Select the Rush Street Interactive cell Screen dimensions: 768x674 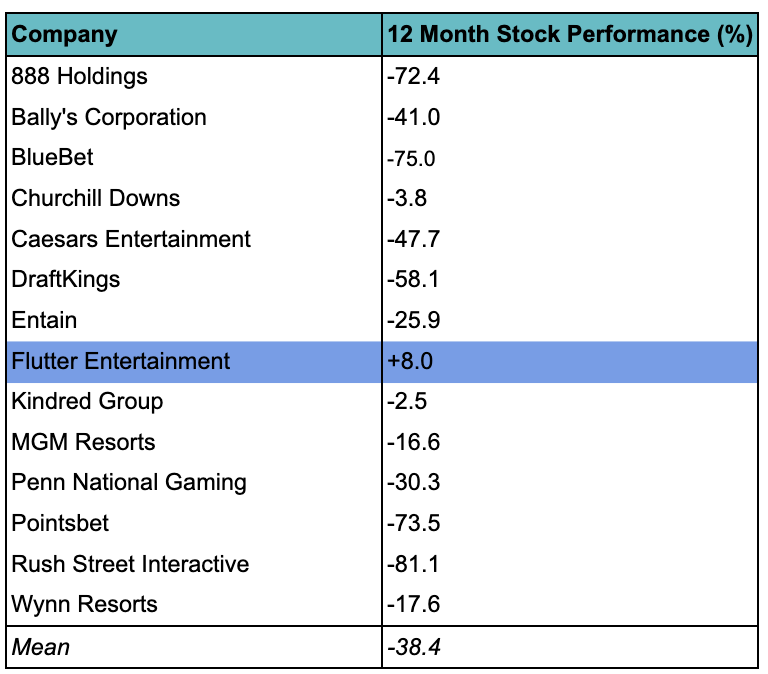coord(130,564)
